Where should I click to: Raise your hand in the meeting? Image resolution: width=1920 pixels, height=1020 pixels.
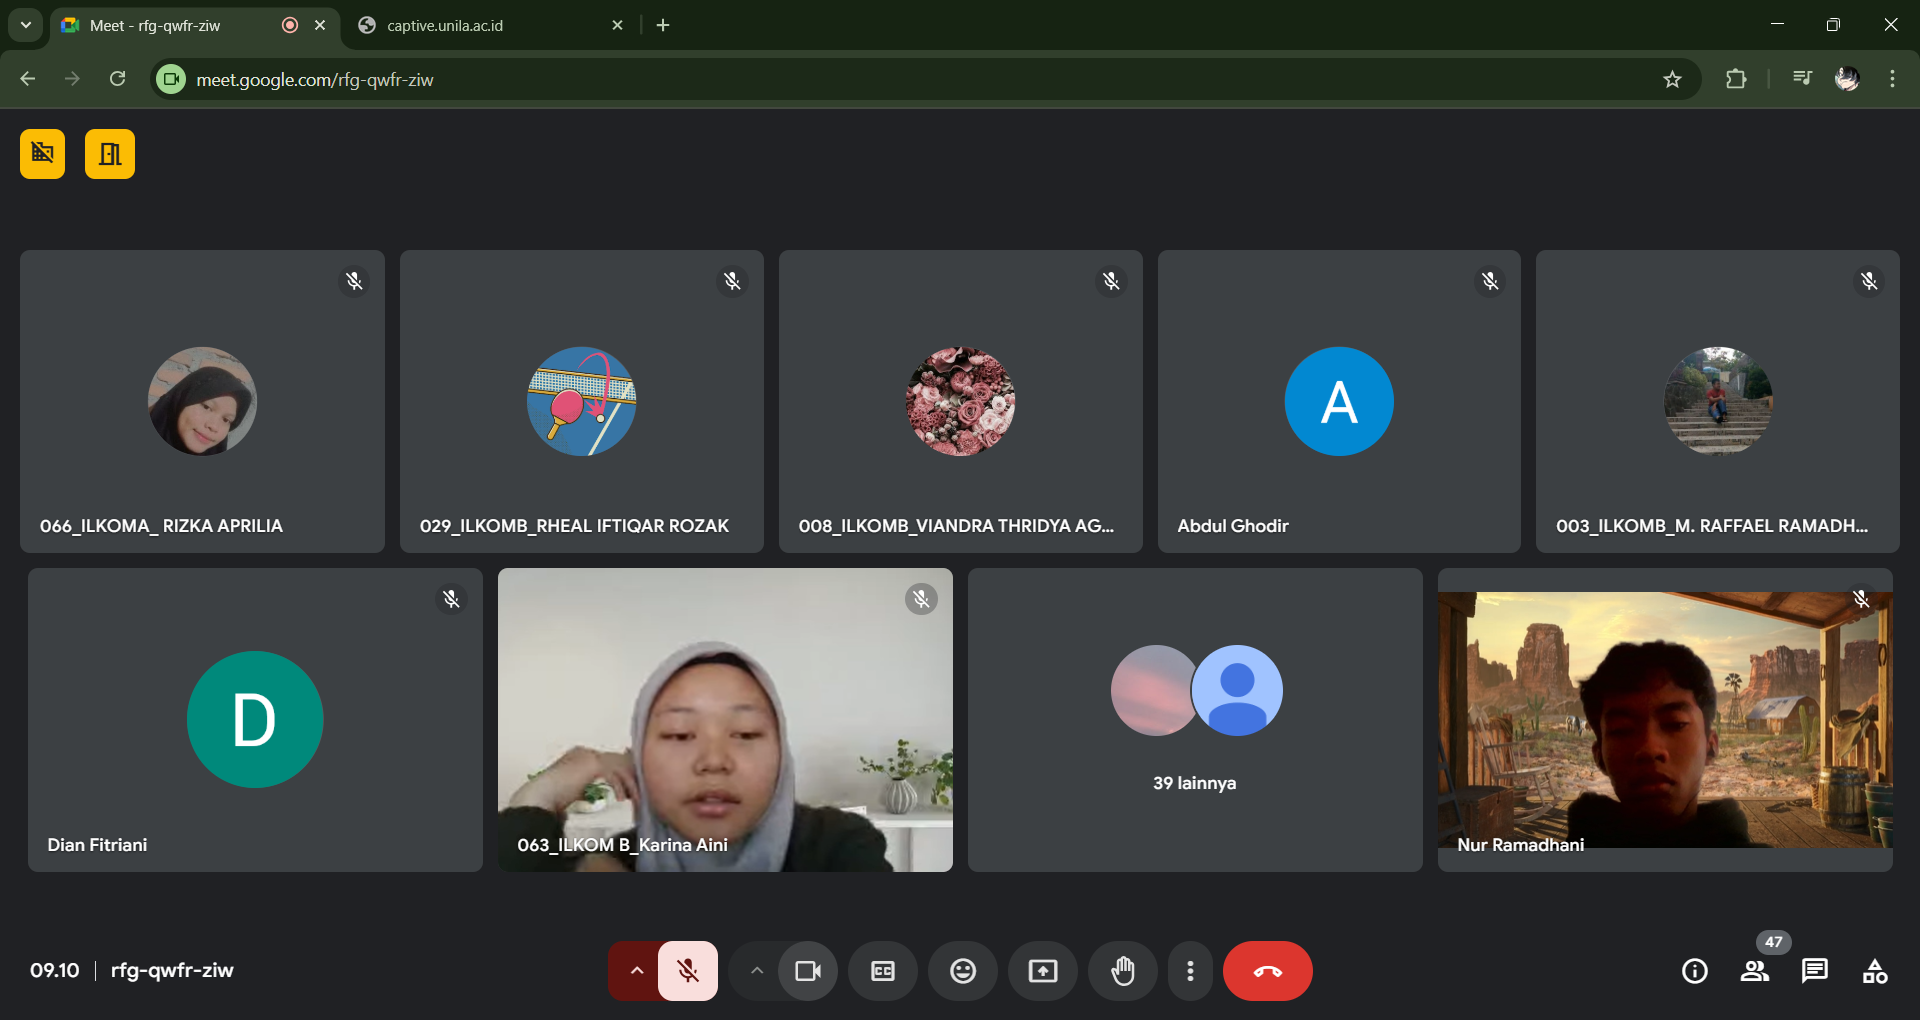pos(1122,971)
